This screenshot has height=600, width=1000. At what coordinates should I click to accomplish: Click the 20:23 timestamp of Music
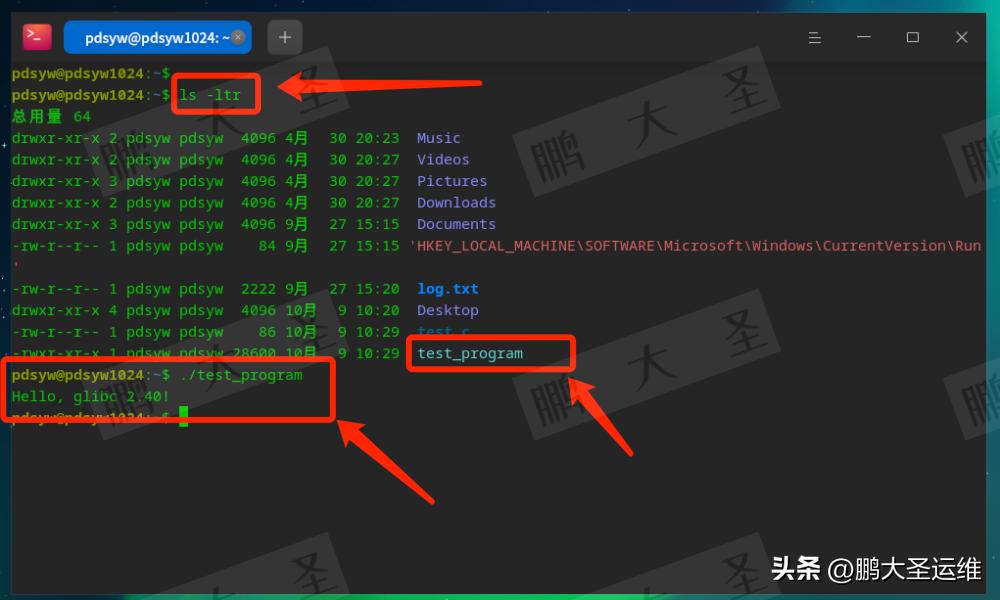click(378, 138)
